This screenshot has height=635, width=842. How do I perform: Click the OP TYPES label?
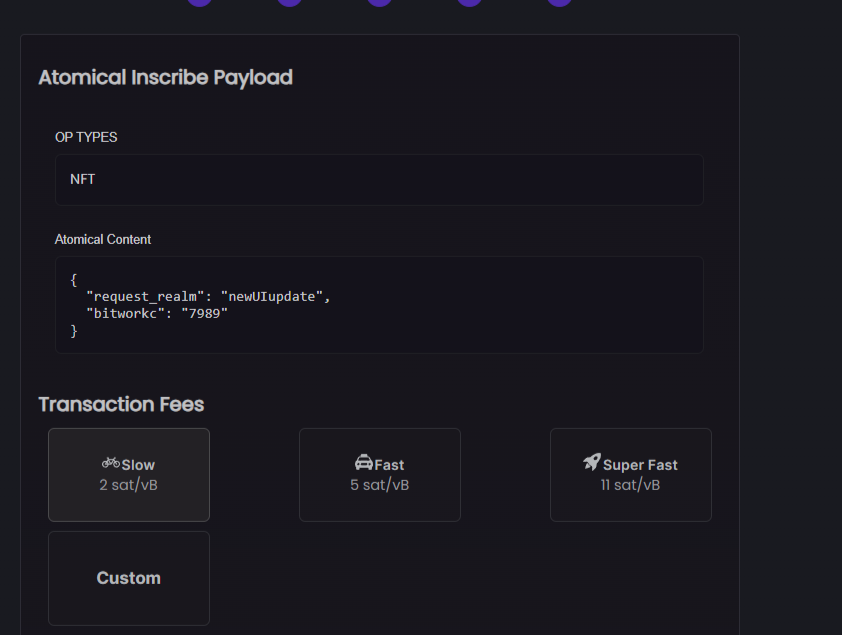(x=86, y=137)
